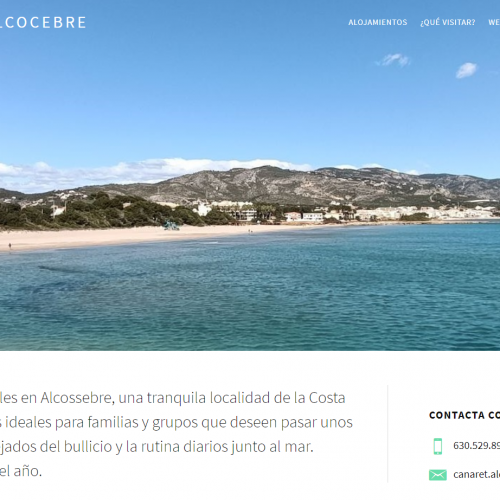Click the mountain ridge in the hero image
This screenshot has height=500, width=500.
tap(283, 183)
